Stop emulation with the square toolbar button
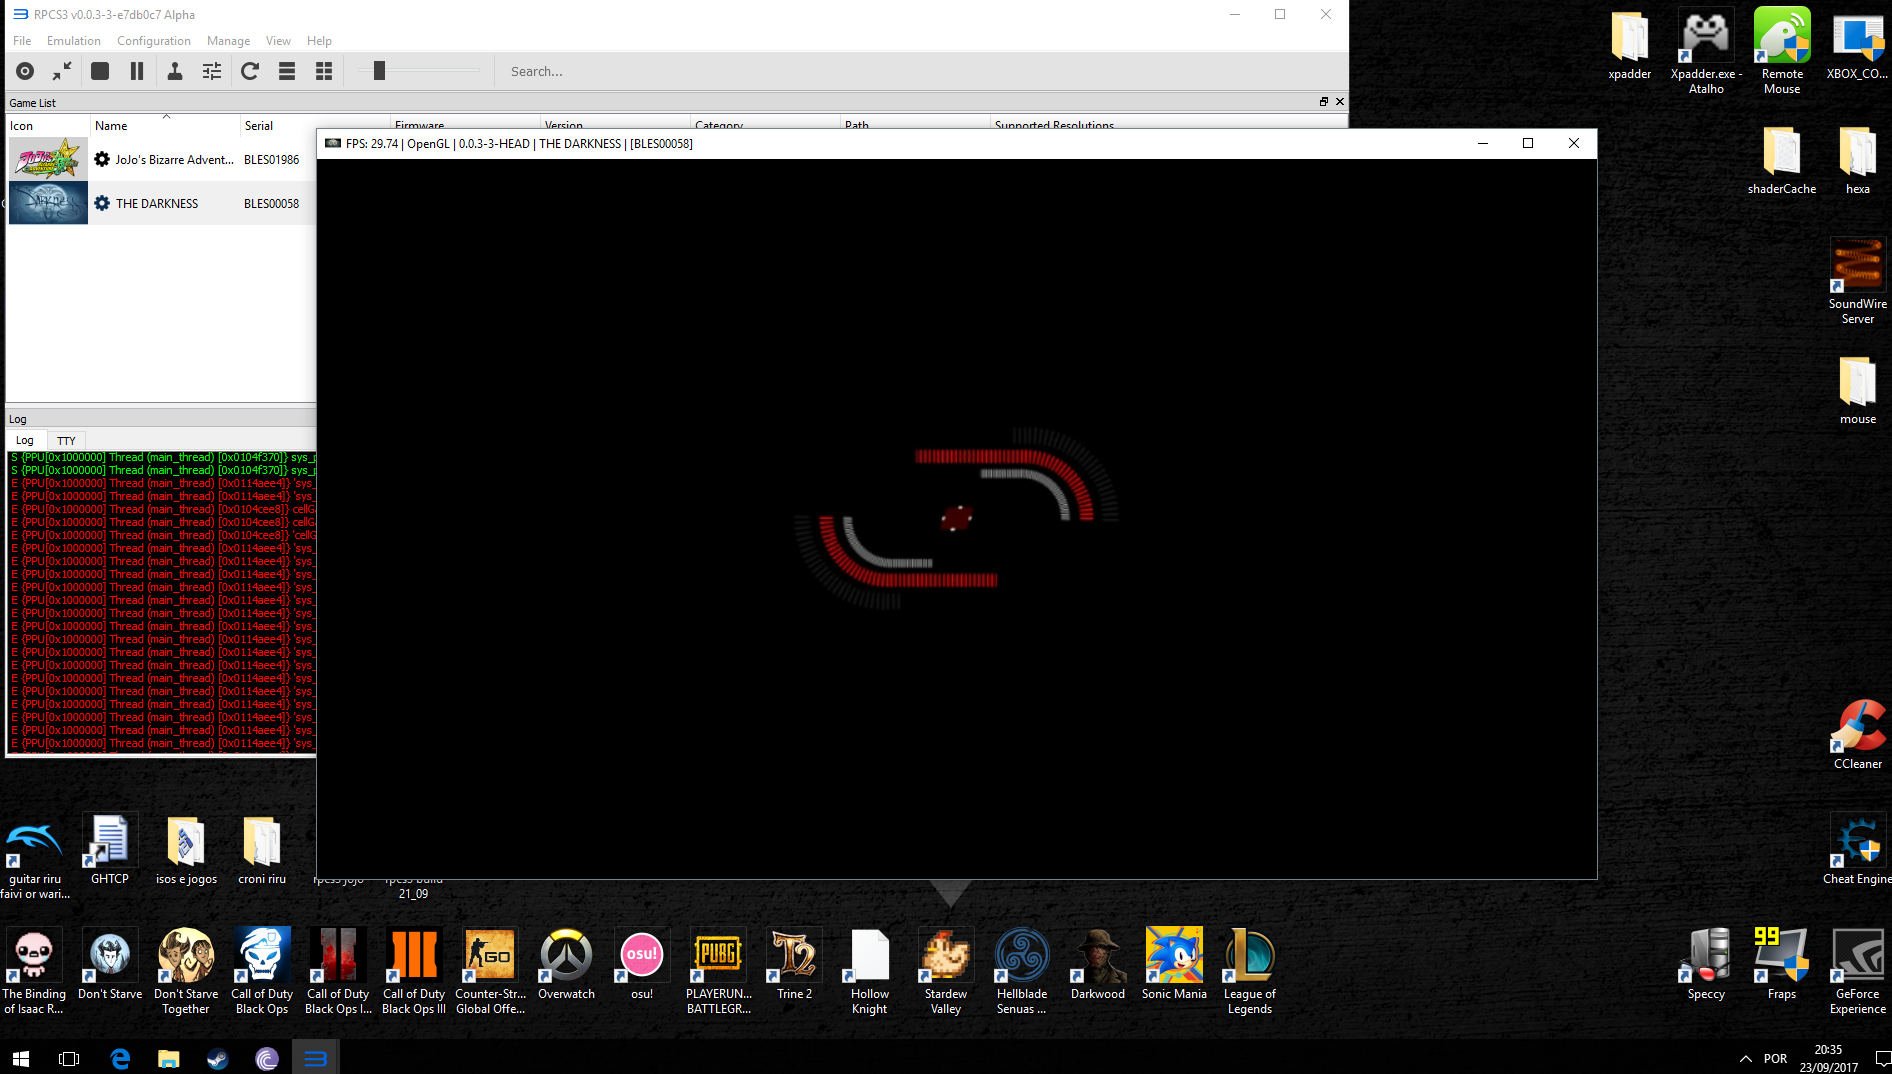The width and height of the screenshot is (1892, 1074). coord(100,71)
